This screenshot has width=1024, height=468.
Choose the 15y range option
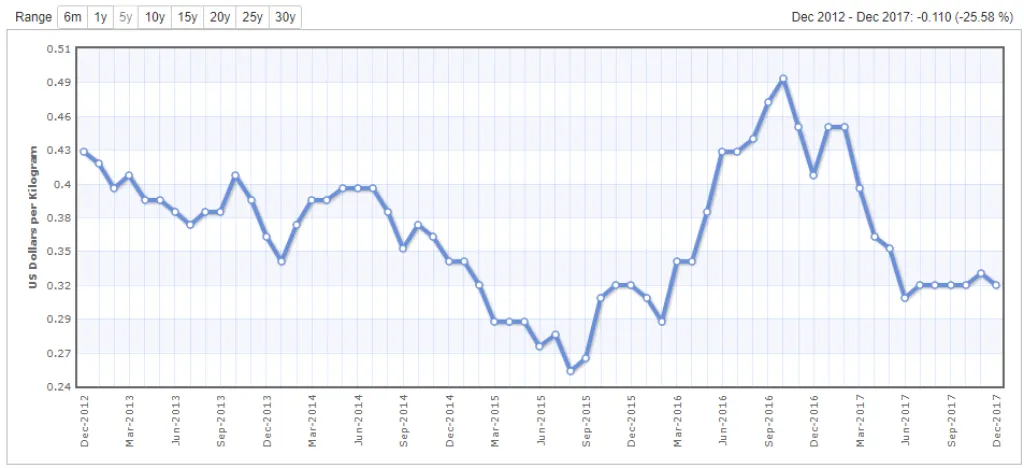[x=187, y=17]
